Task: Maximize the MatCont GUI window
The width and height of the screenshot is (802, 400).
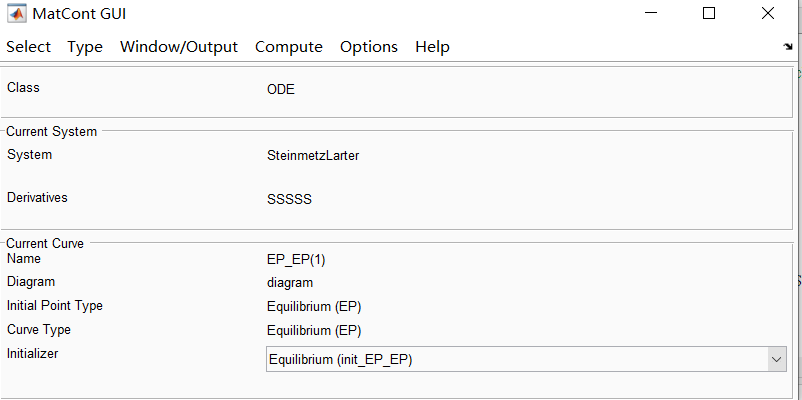Action: 709,14
